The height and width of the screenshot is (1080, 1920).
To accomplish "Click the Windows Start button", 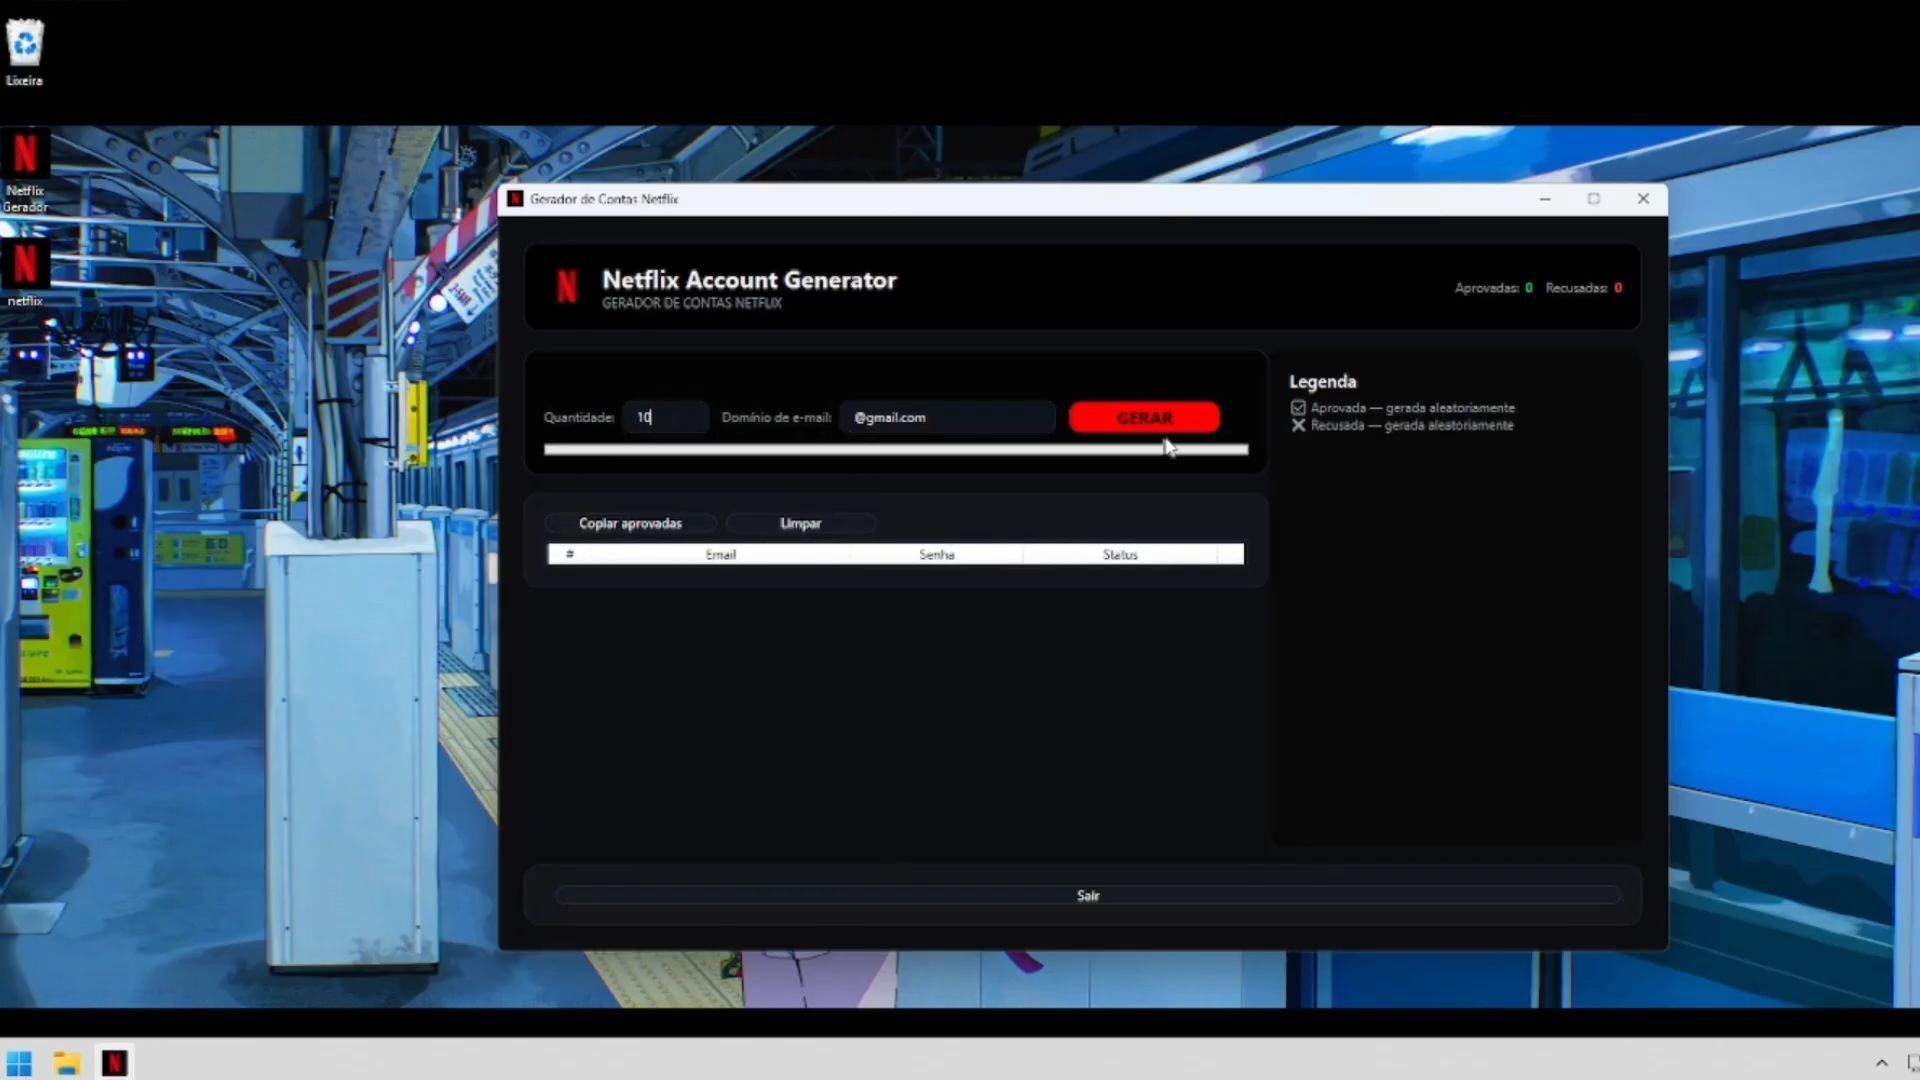I will tap(19, 1062).
